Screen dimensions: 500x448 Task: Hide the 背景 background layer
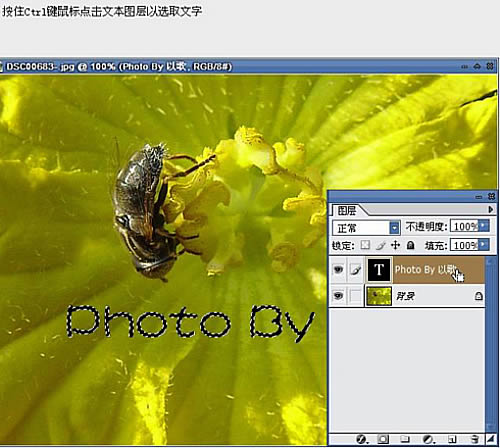tap(338, 296)
